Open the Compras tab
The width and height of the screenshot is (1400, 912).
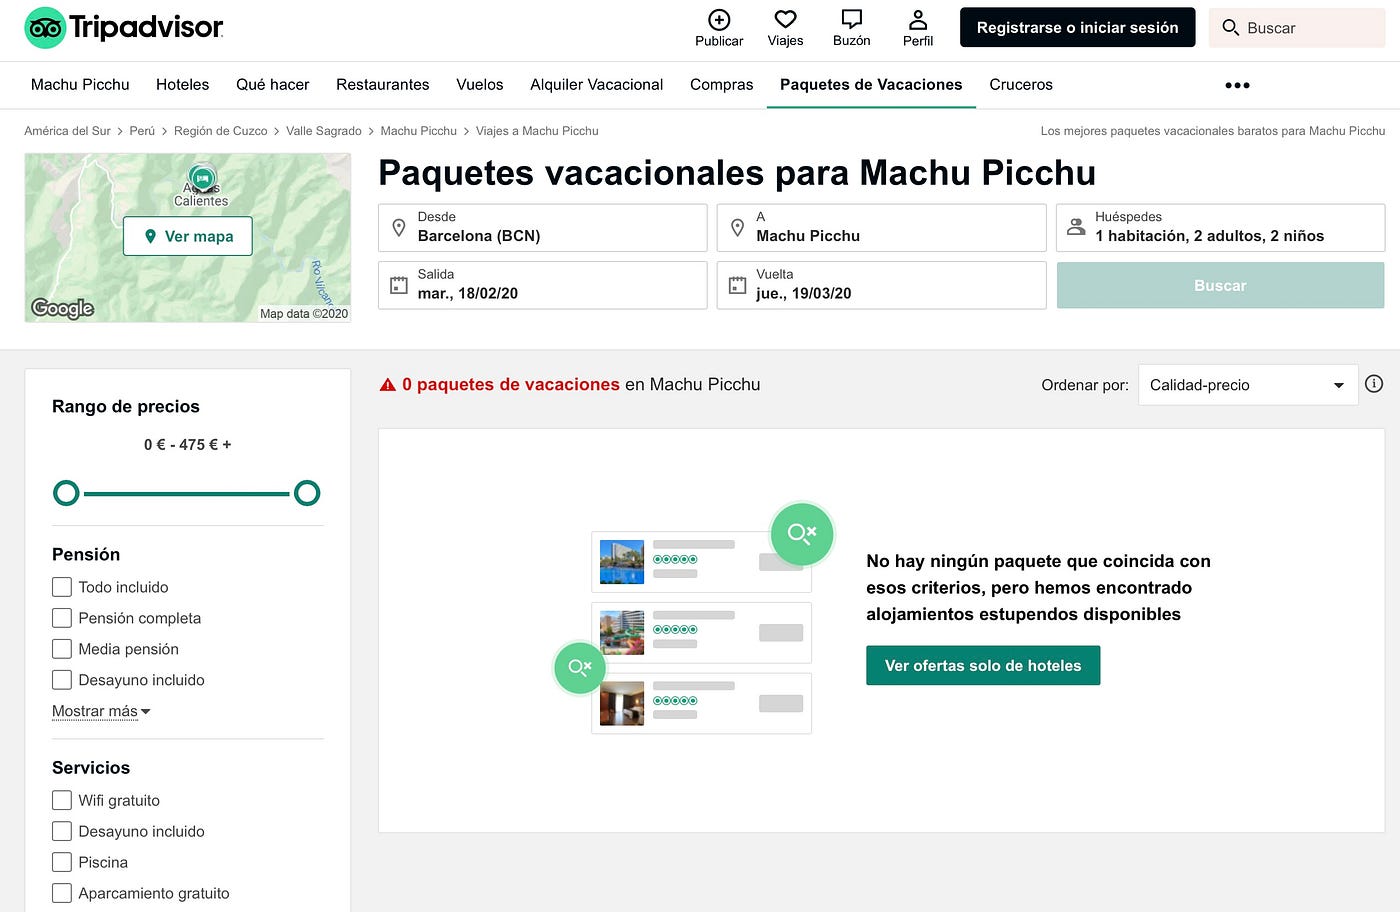coord(722,85)
